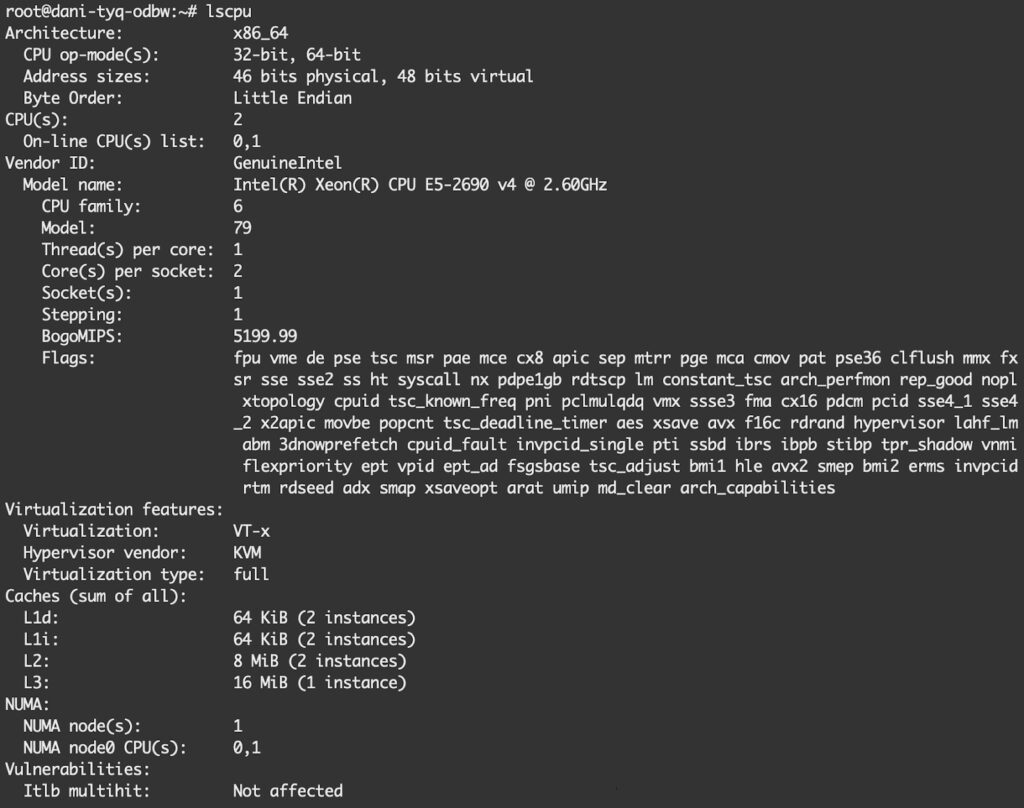The width and height of the screenshot is (1024, 808).
Task: Click the Core(s) per socket label
Action: [x=127, y=271]
